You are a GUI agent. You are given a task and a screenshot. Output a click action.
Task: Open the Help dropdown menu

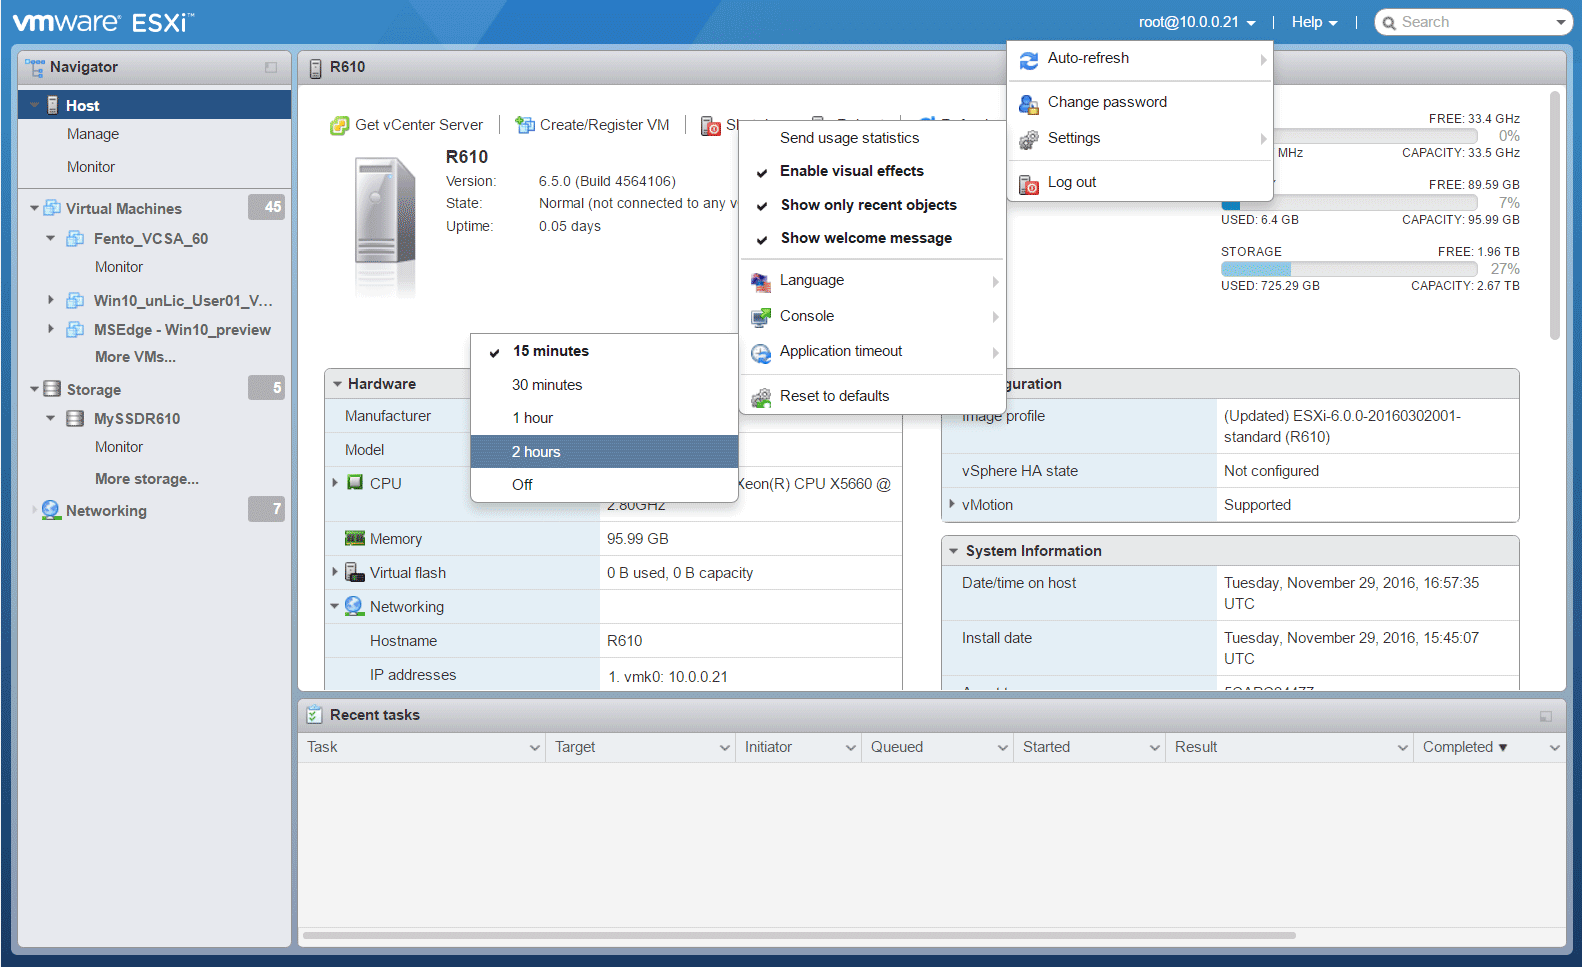[1314, 22]
